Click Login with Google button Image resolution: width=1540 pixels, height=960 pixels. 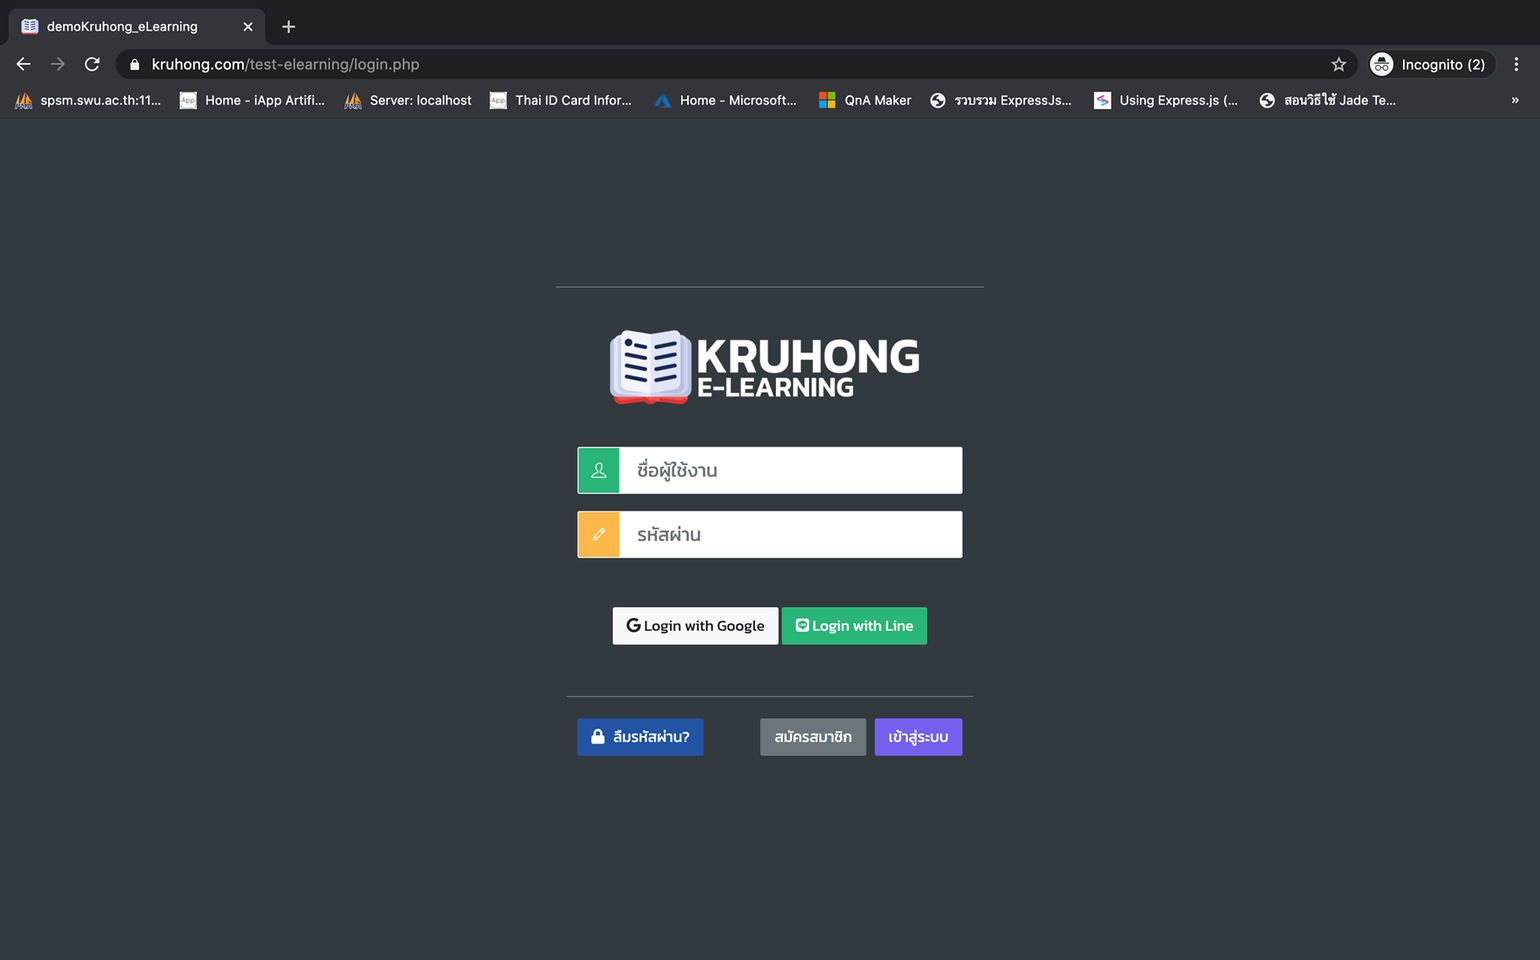pyautogui.click(x=695, y=626)
